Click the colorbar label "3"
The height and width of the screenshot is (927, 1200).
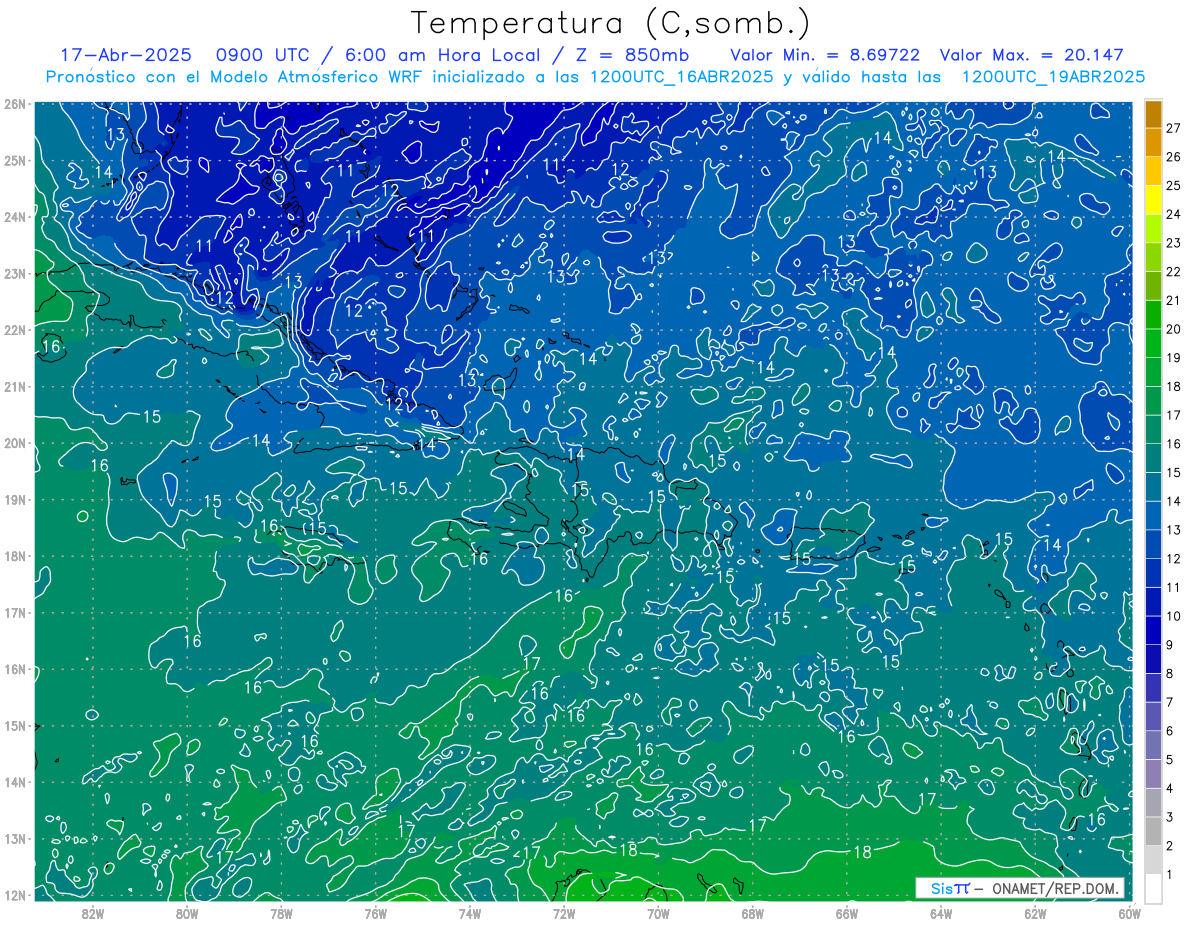click(x=1170, y=817)
